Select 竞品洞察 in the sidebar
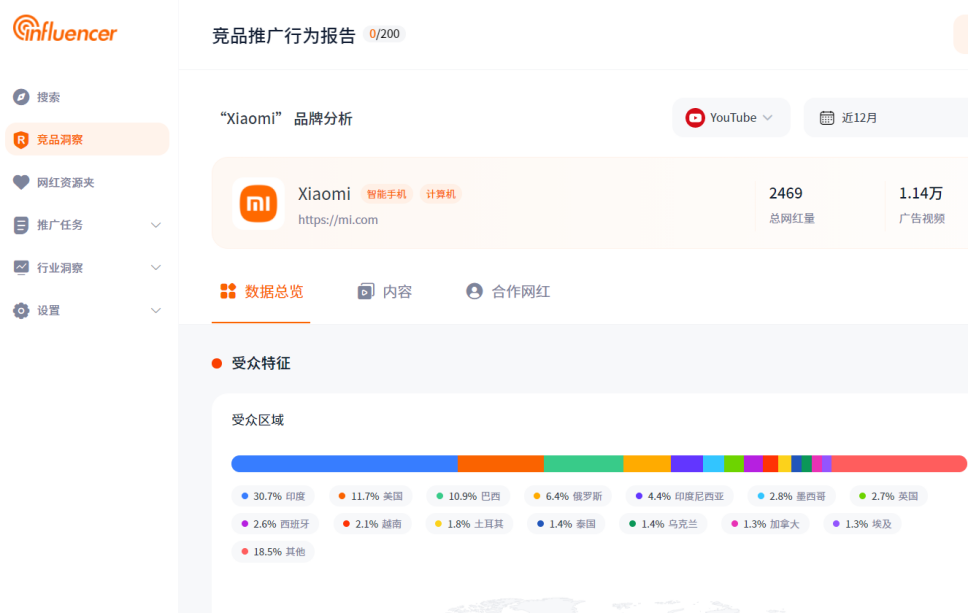Viewport: 968px width, 613px height. [x=86, y=140]
